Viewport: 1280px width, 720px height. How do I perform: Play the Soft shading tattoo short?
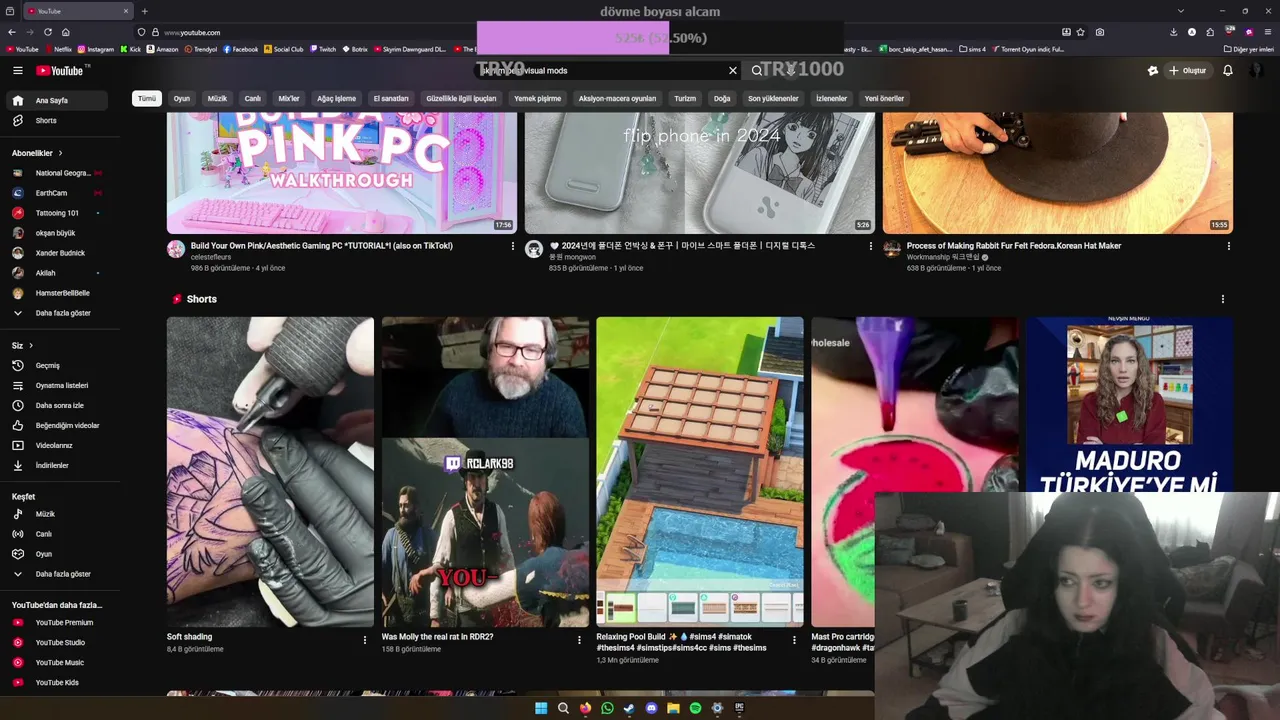(x=270, y=472)
